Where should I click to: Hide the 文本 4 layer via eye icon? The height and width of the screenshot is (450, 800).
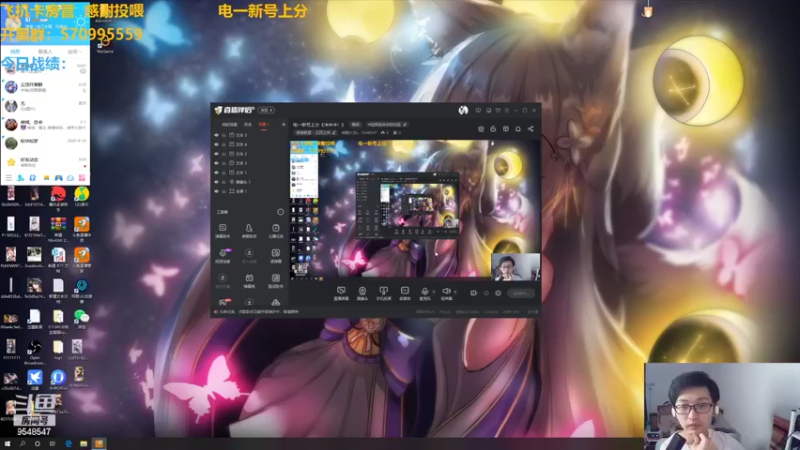(x=216, y=144)
